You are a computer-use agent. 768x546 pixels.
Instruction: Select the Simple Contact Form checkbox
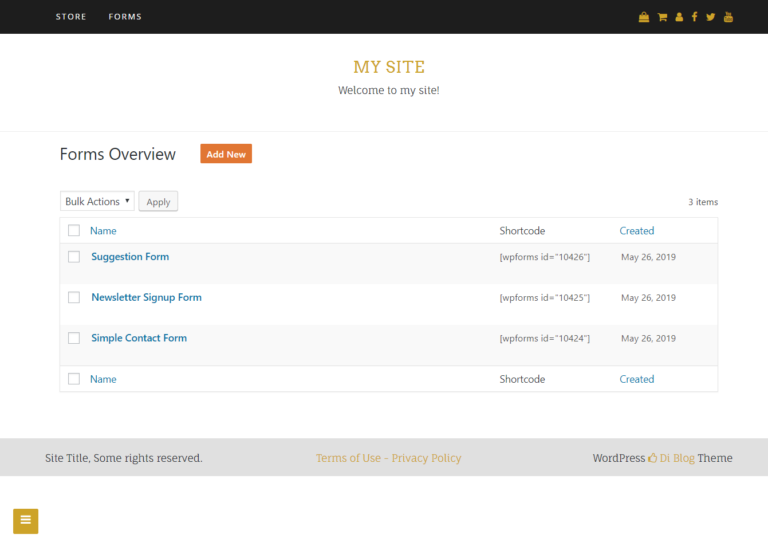pyautogui.click(x=74, y=338)
